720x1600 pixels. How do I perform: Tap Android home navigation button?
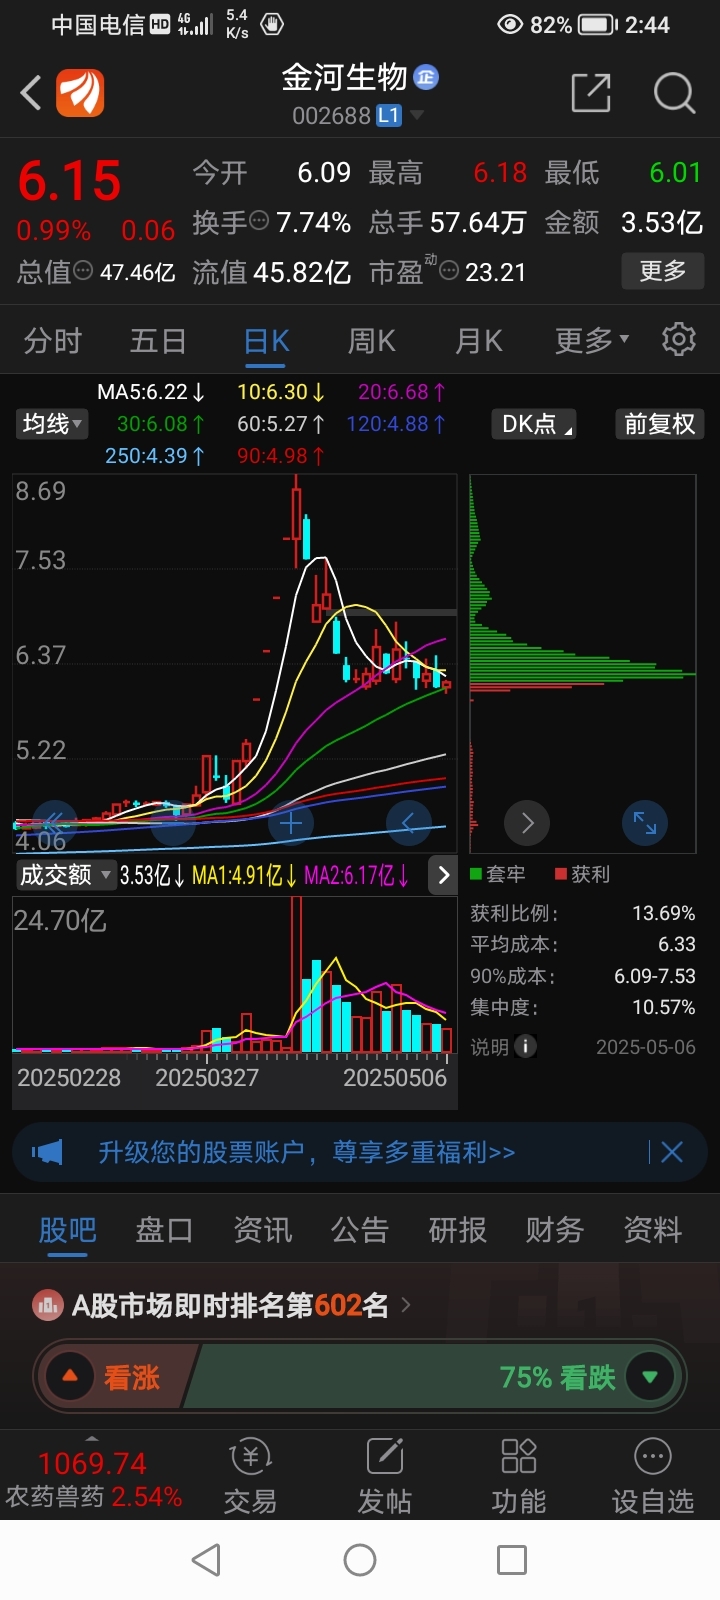360,1560
